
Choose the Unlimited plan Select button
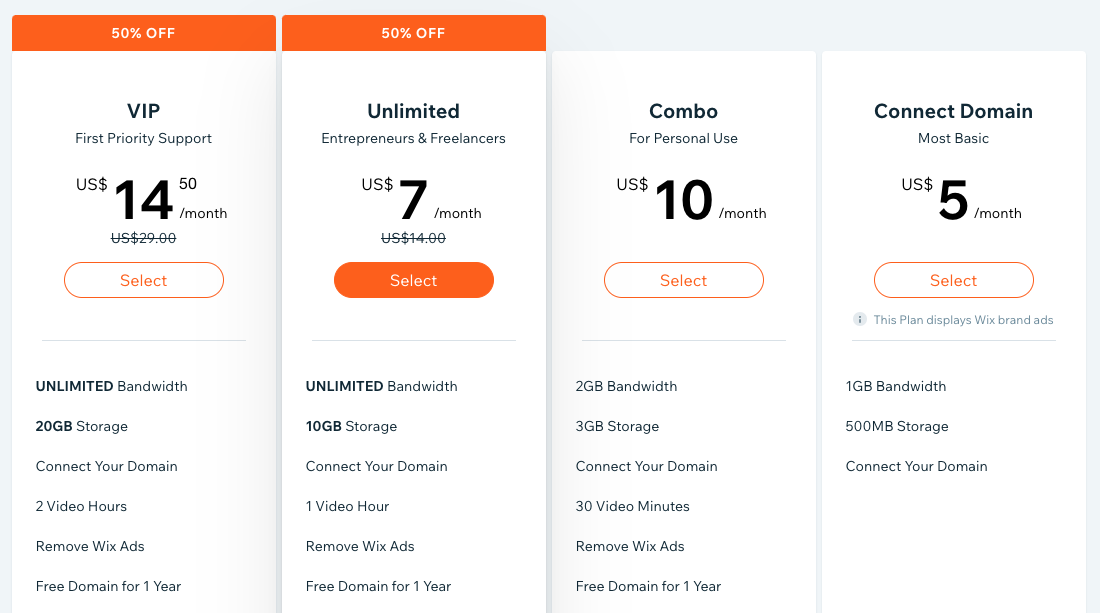coord(414,280)
